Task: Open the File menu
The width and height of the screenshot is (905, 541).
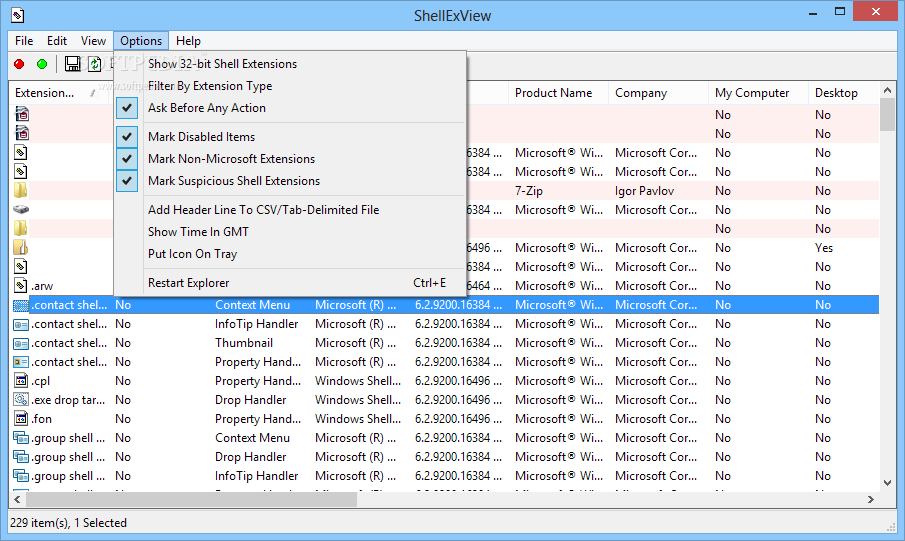Action: 24,41
